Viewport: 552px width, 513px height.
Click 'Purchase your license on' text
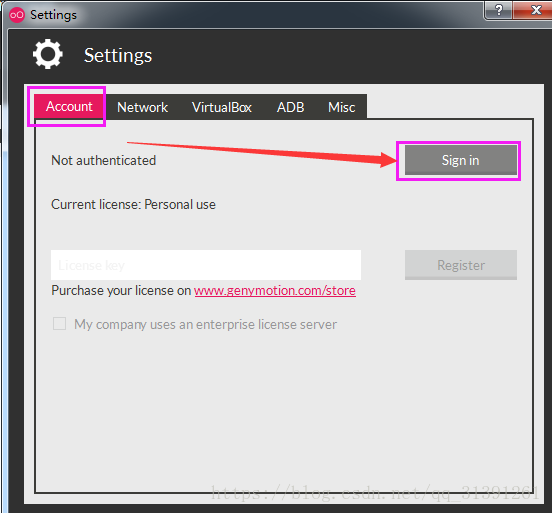(x=121, y=291)
